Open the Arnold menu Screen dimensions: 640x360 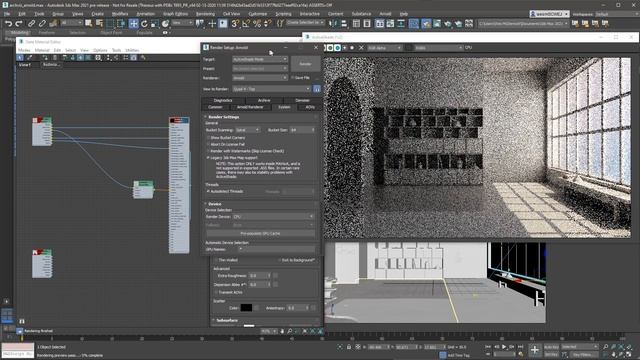tap(385, 14)
